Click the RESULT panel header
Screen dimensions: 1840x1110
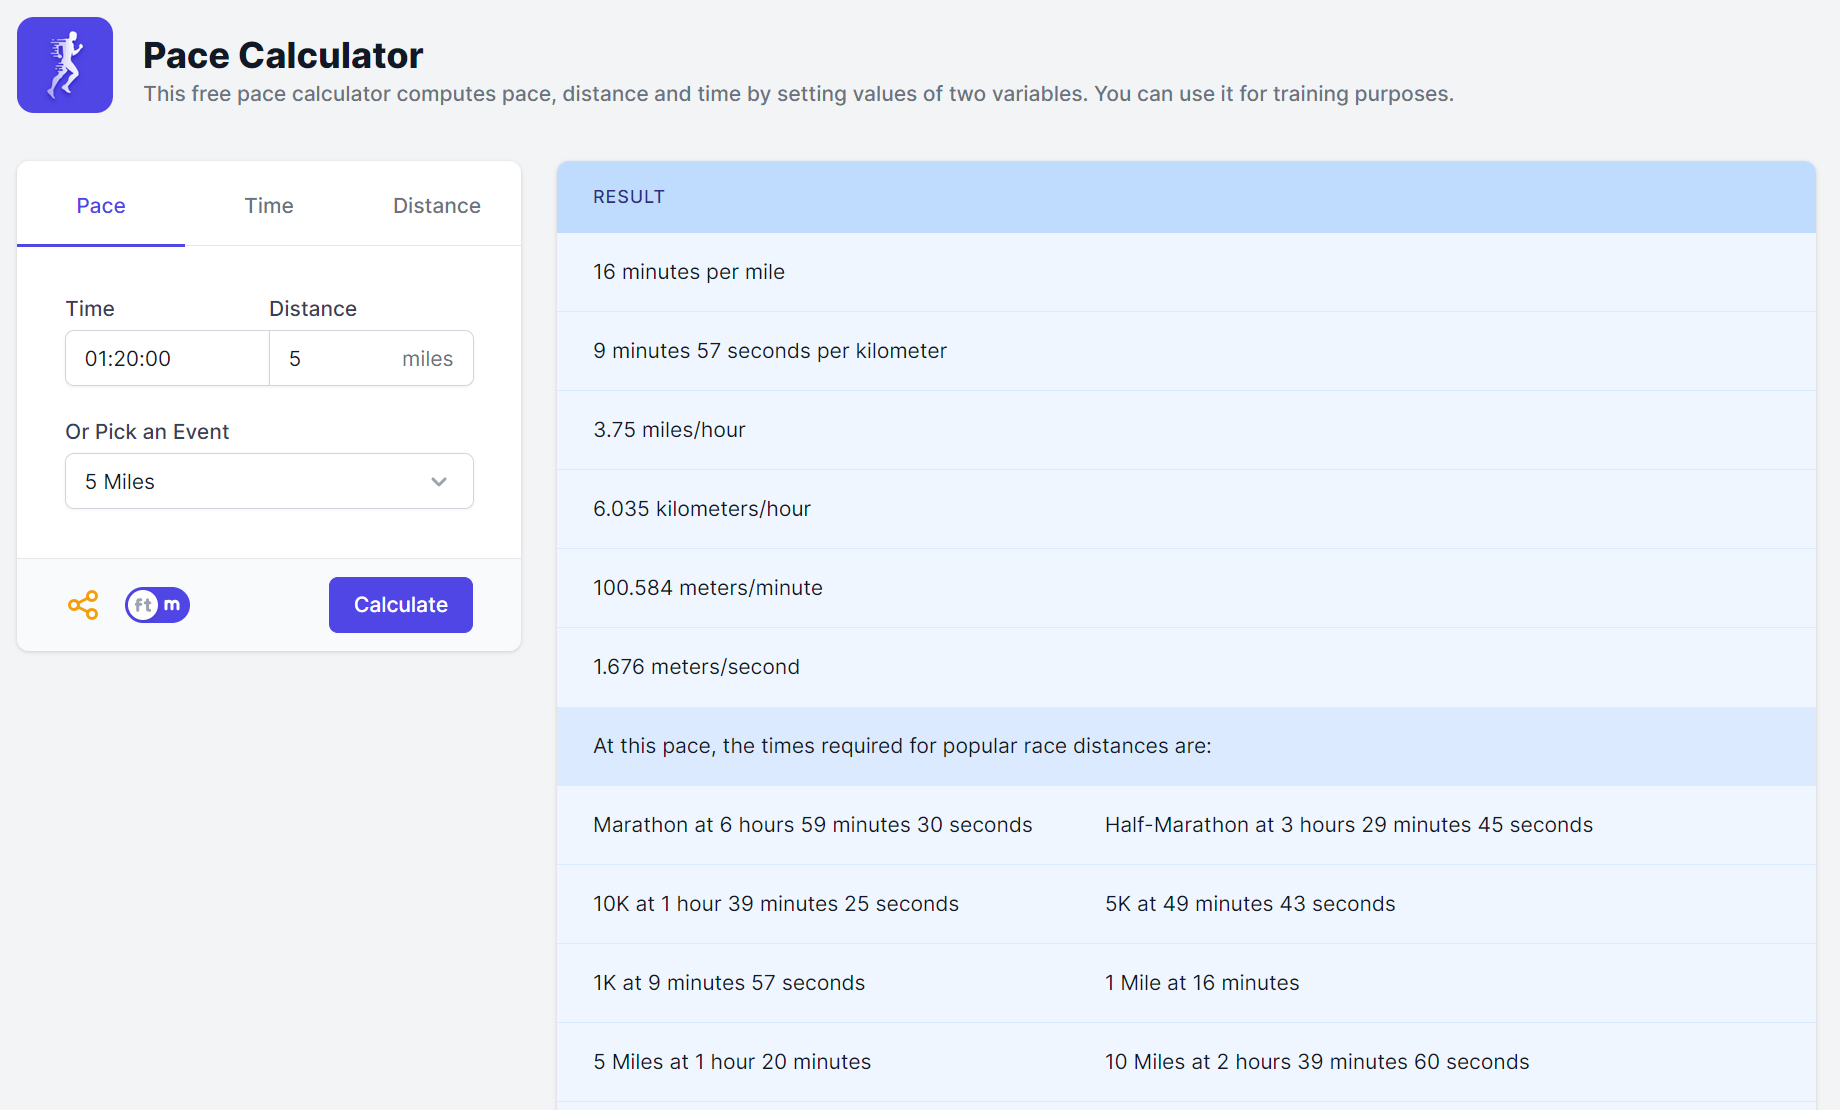coord(629,197)
